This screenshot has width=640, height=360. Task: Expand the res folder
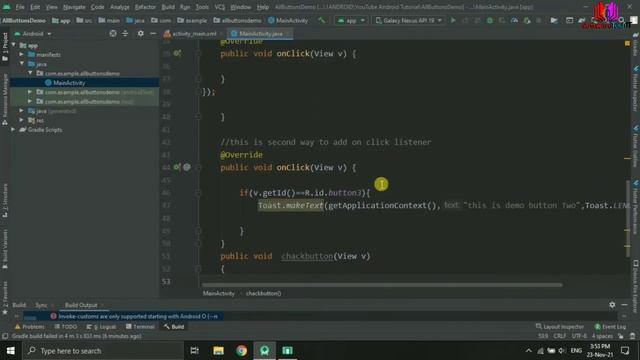(22, 120)
